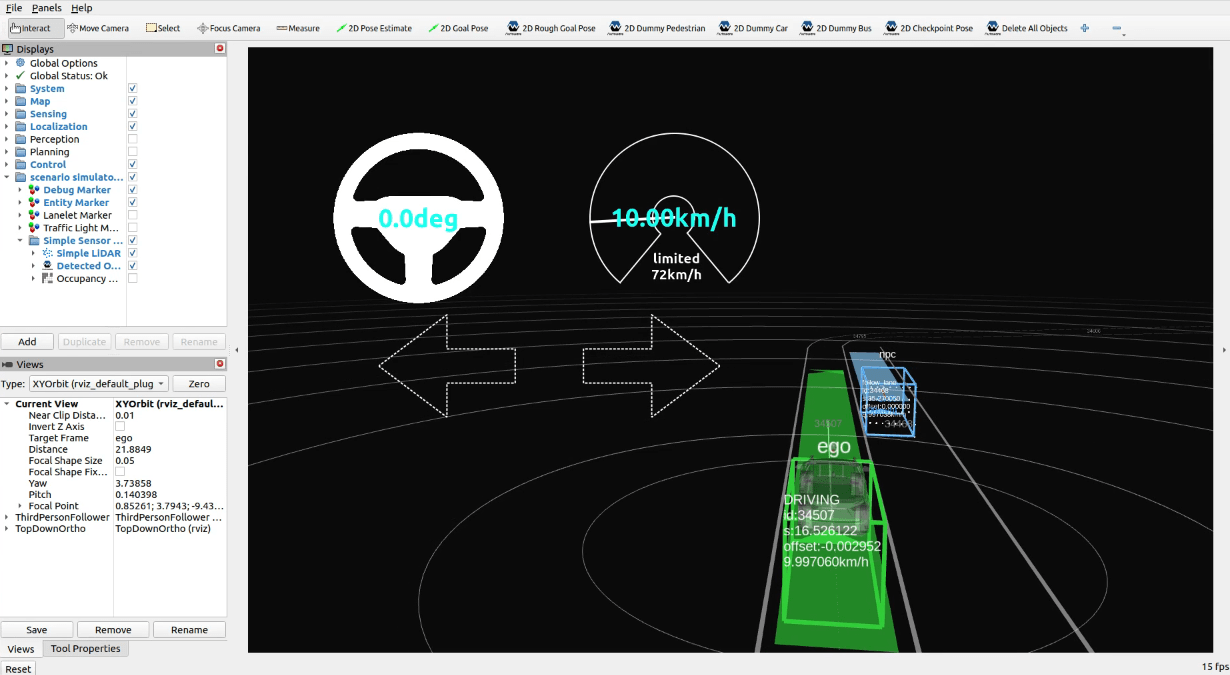The width and height of the screenshot is (1230, 675).
Task: Activate the 2D Goal Pose tool
Action: [458, 28]
